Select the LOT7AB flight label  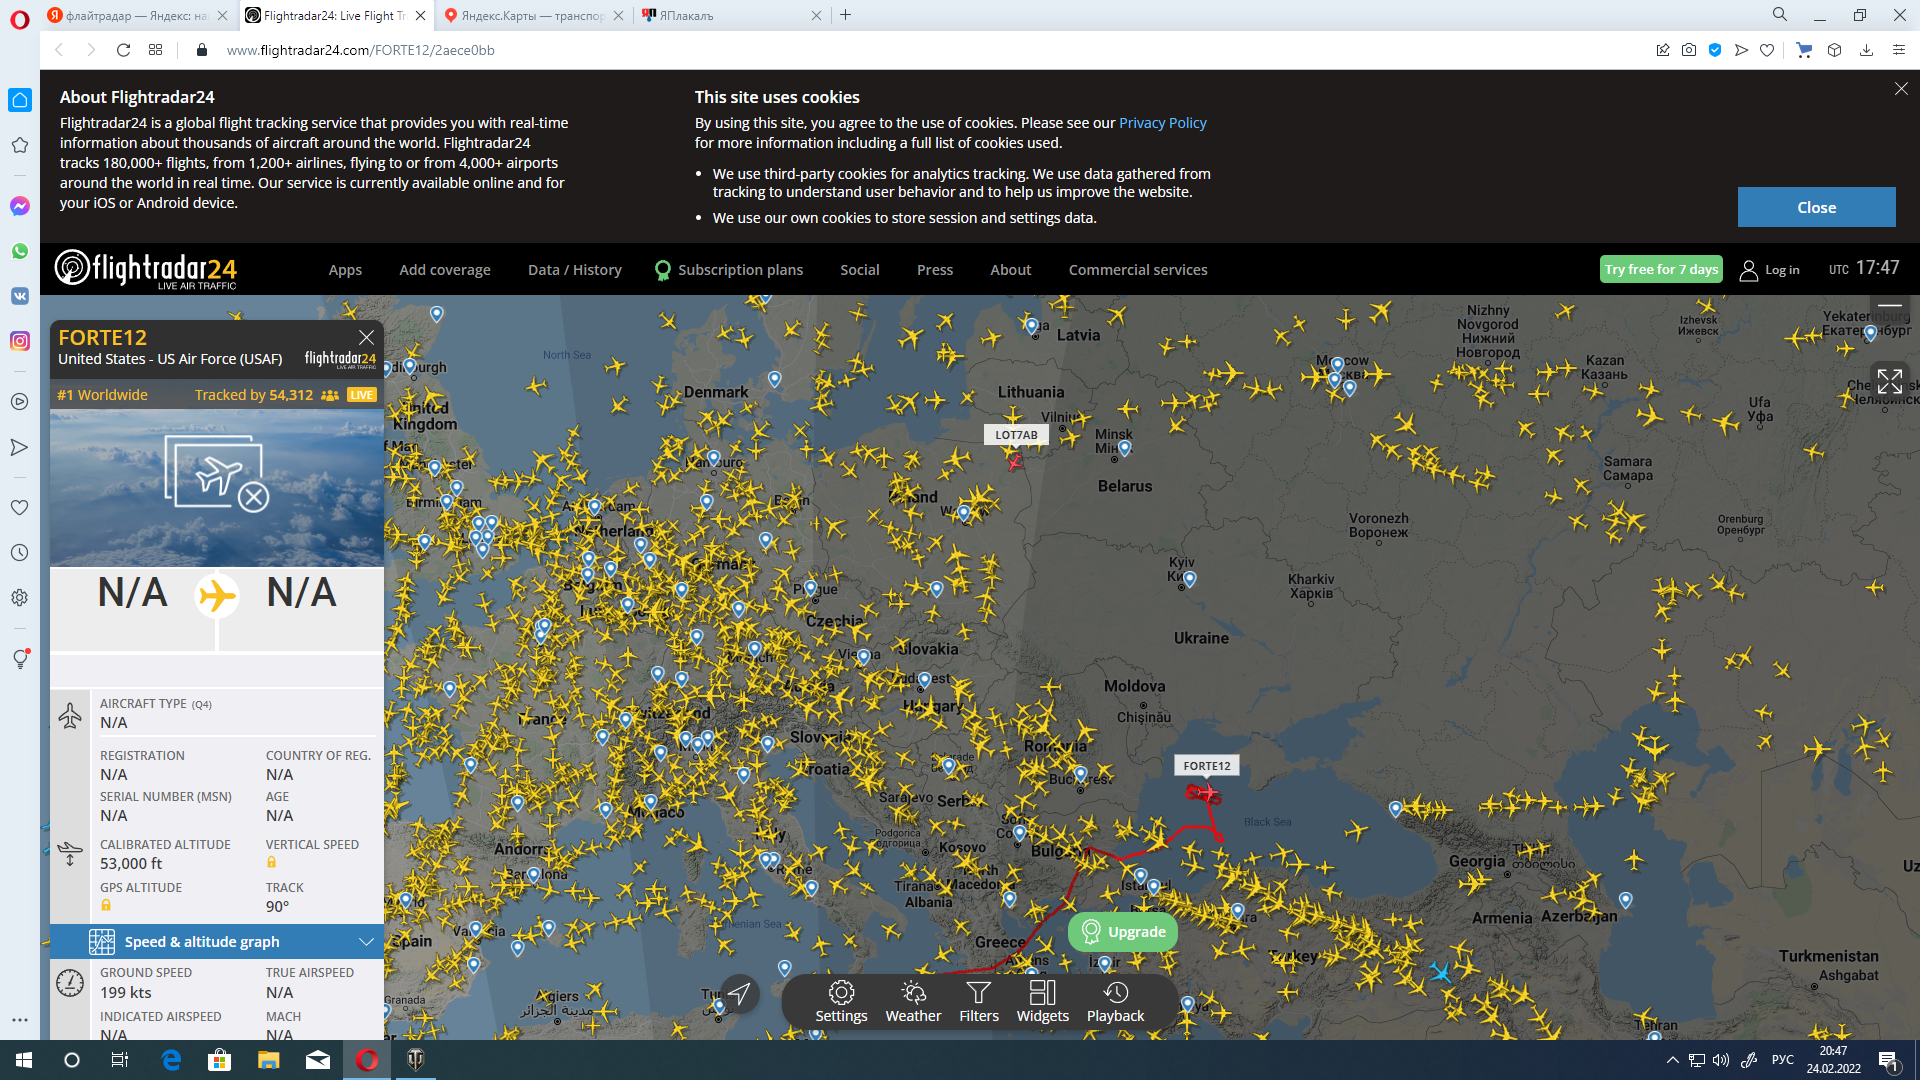[x=1016, y=435]
